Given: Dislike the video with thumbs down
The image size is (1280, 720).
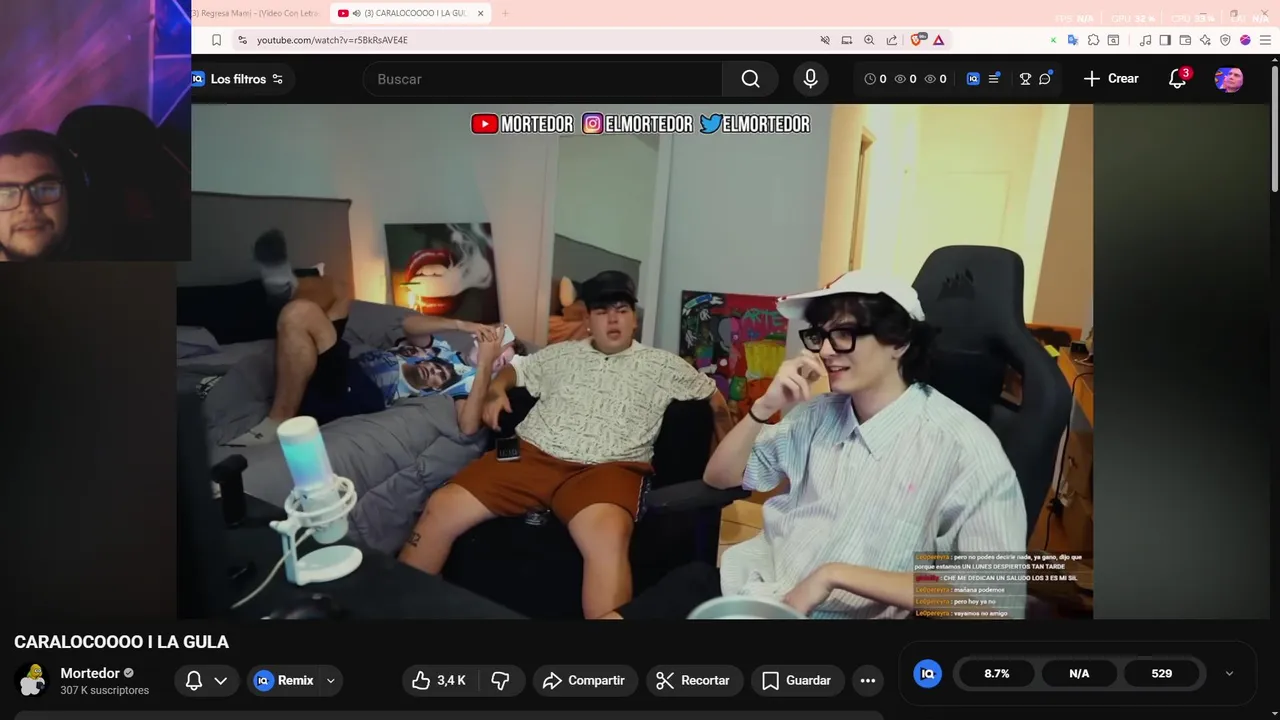Looking at the screenshot, I should 501,680.
